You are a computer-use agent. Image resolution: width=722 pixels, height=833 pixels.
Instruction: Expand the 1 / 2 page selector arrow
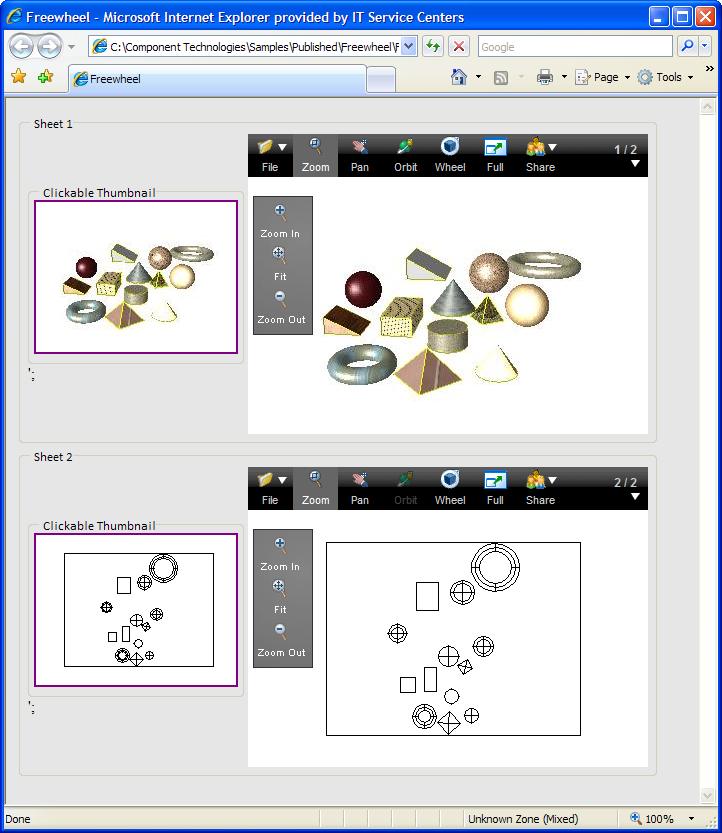(635, 164)
